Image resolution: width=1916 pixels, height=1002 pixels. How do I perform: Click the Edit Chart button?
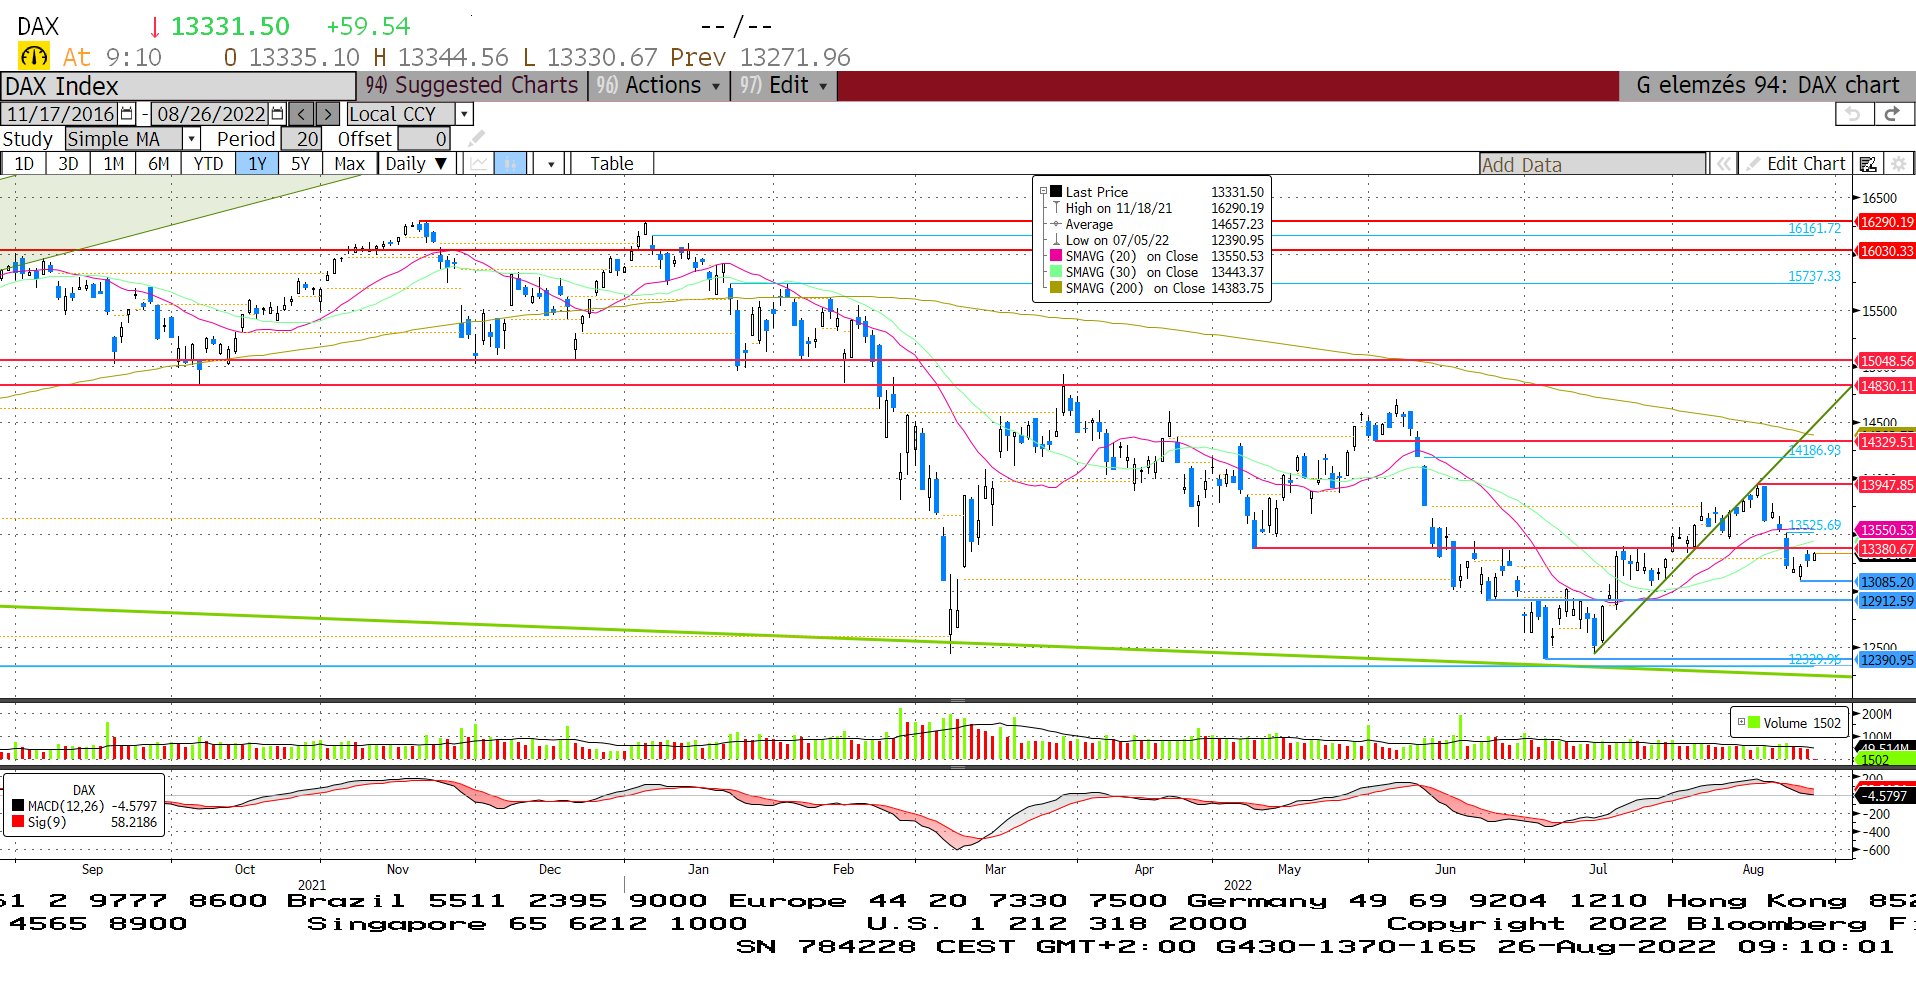click(x=1796, y=164)
